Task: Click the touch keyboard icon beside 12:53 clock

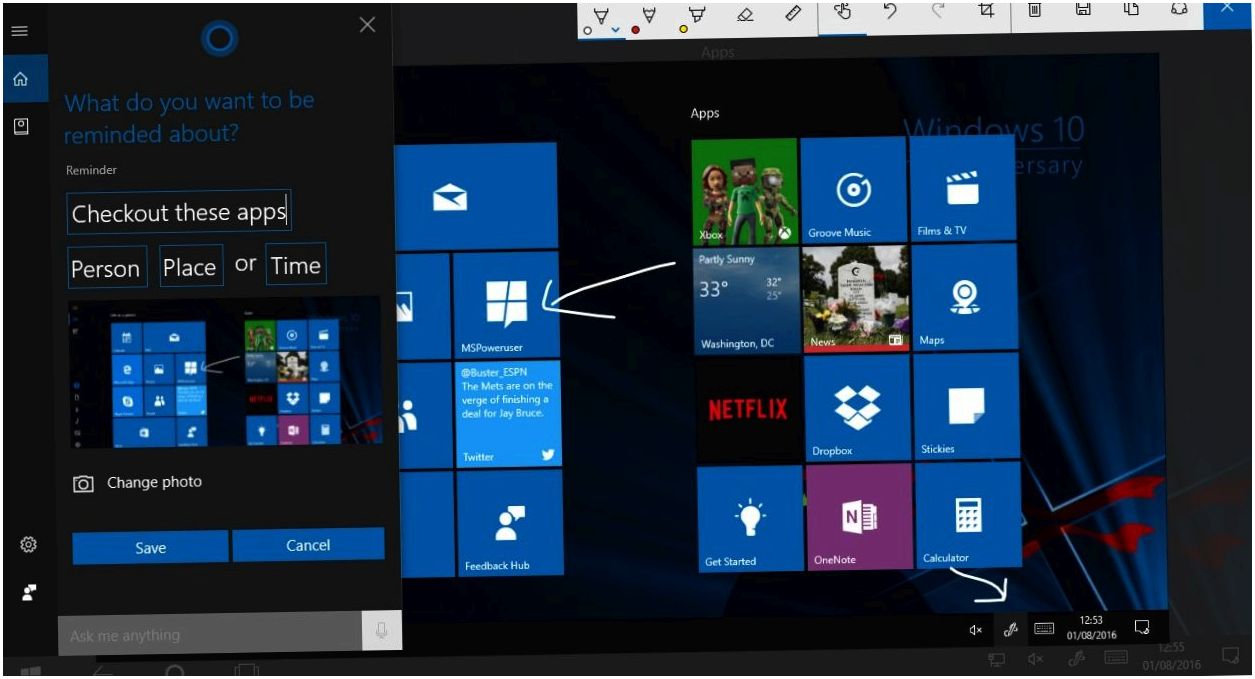Action: (1044, 628)
